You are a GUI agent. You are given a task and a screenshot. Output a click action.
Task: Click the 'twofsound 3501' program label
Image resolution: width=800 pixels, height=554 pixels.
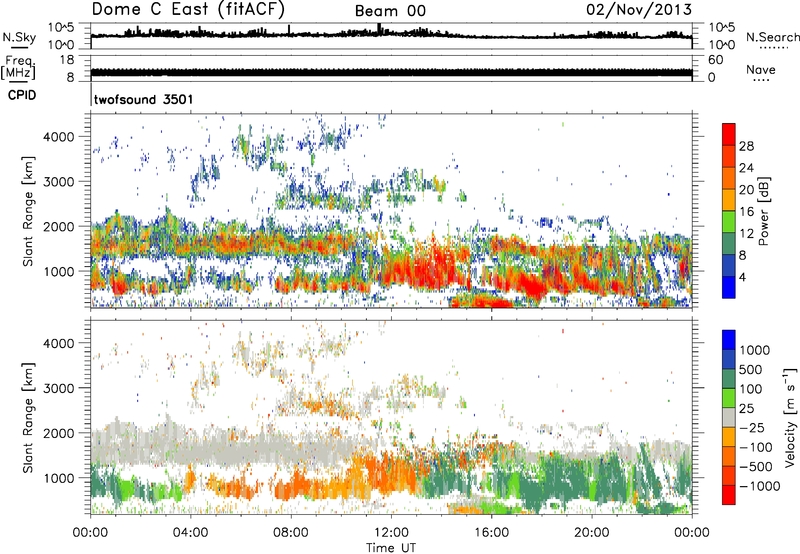[x=143, y=99]
